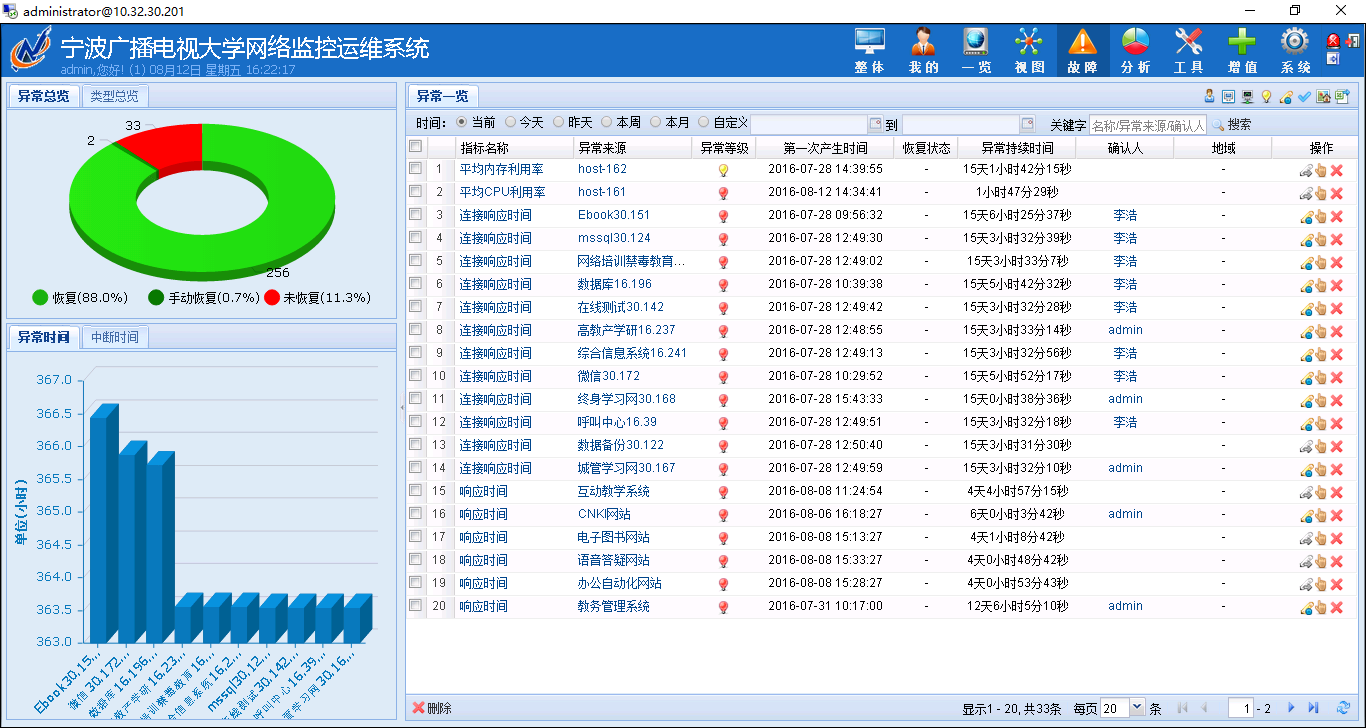
Task: Open the 我的 personal module
Action: [x=923, y=51]
